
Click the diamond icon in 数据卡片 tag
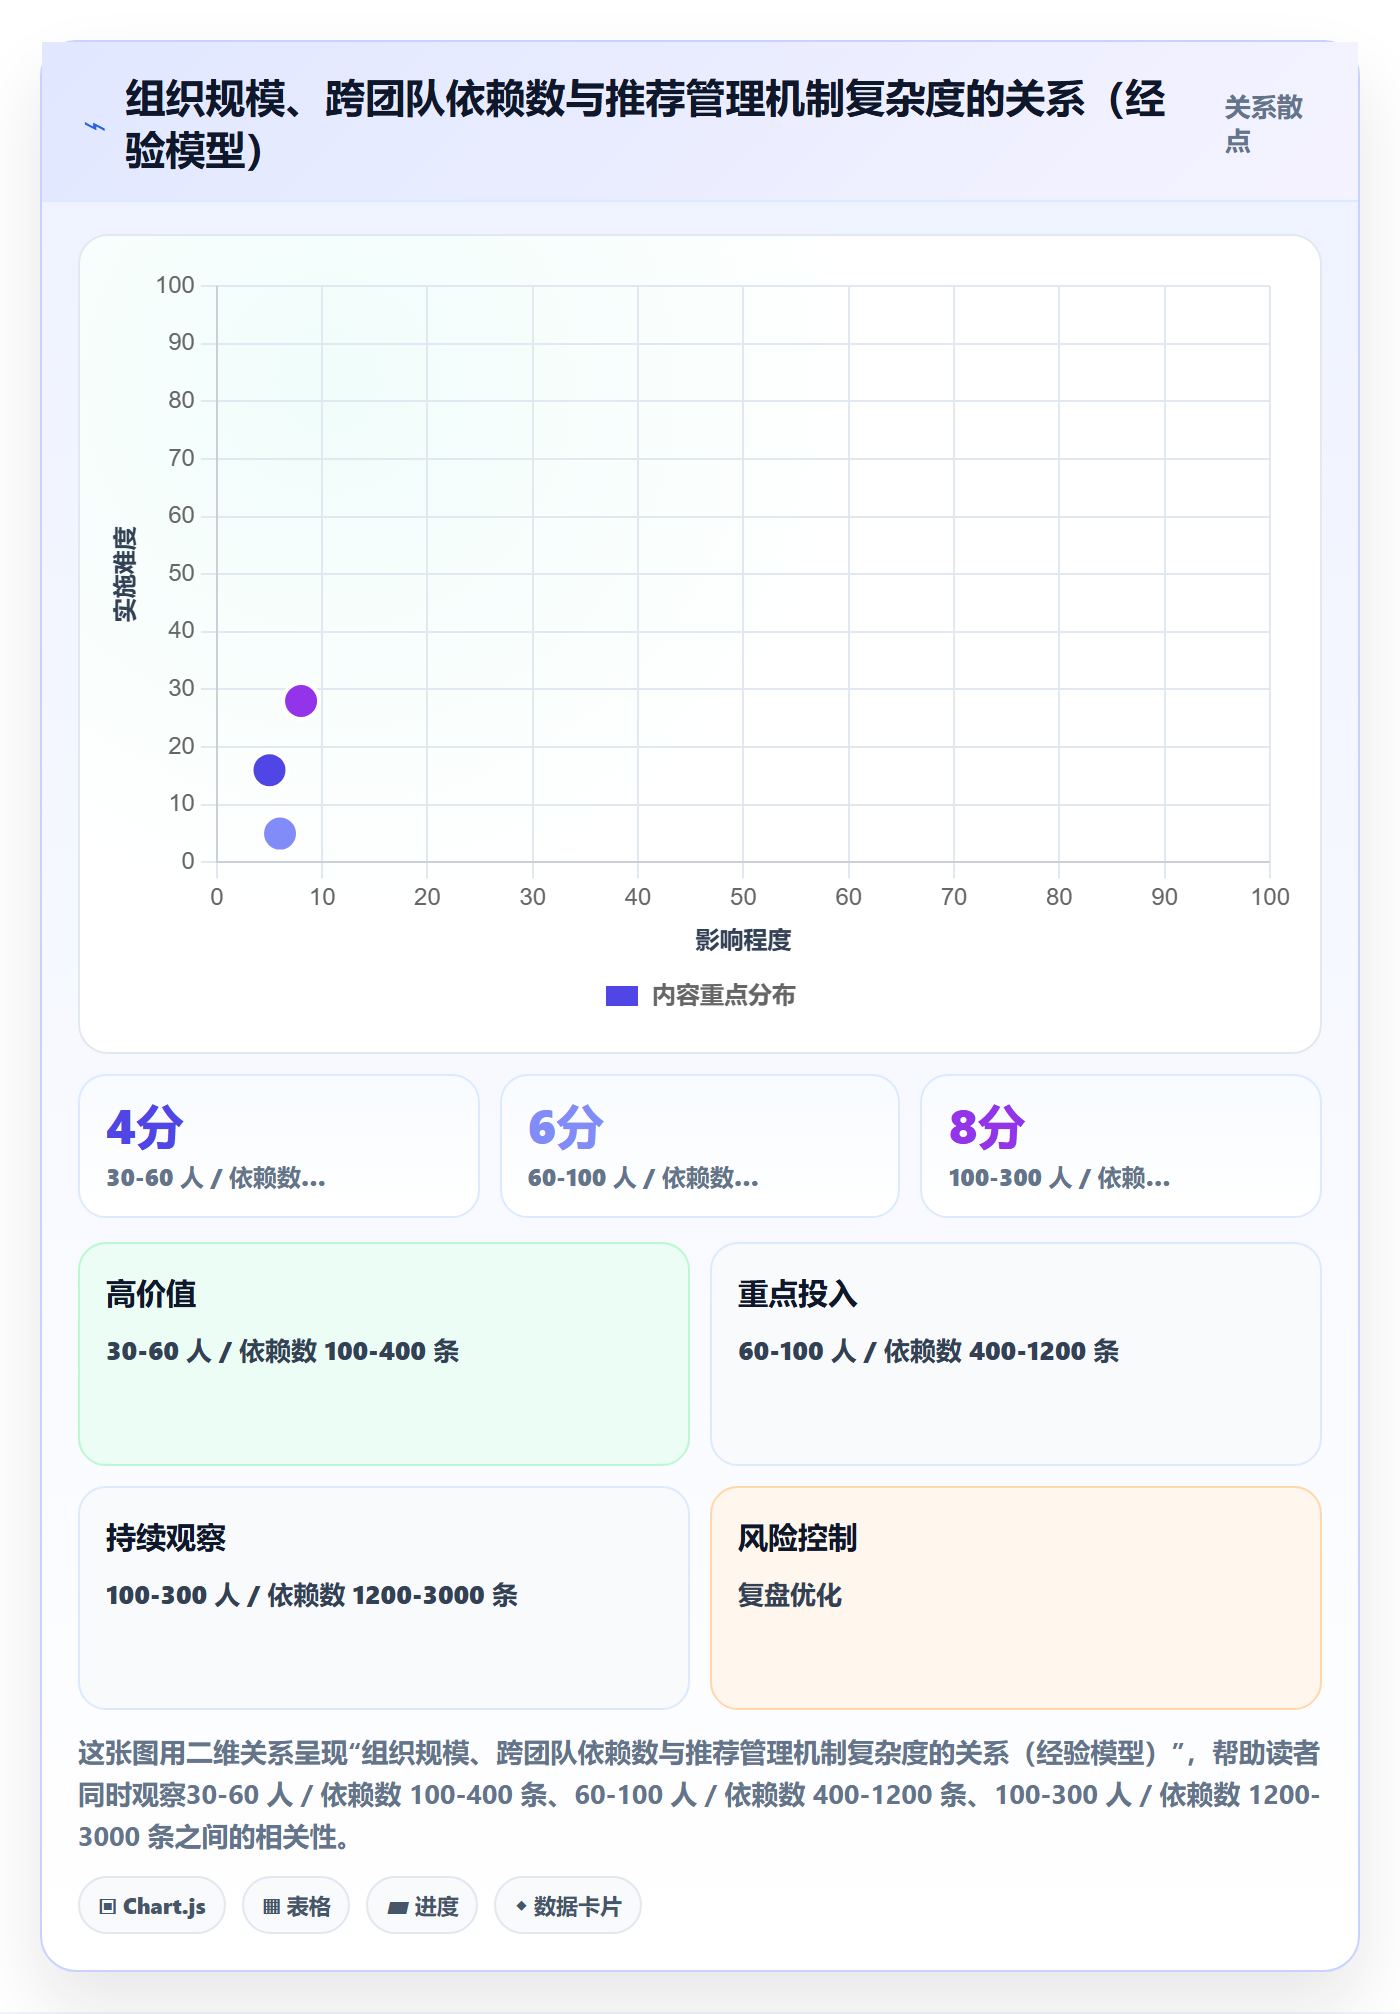[521, 1907]
